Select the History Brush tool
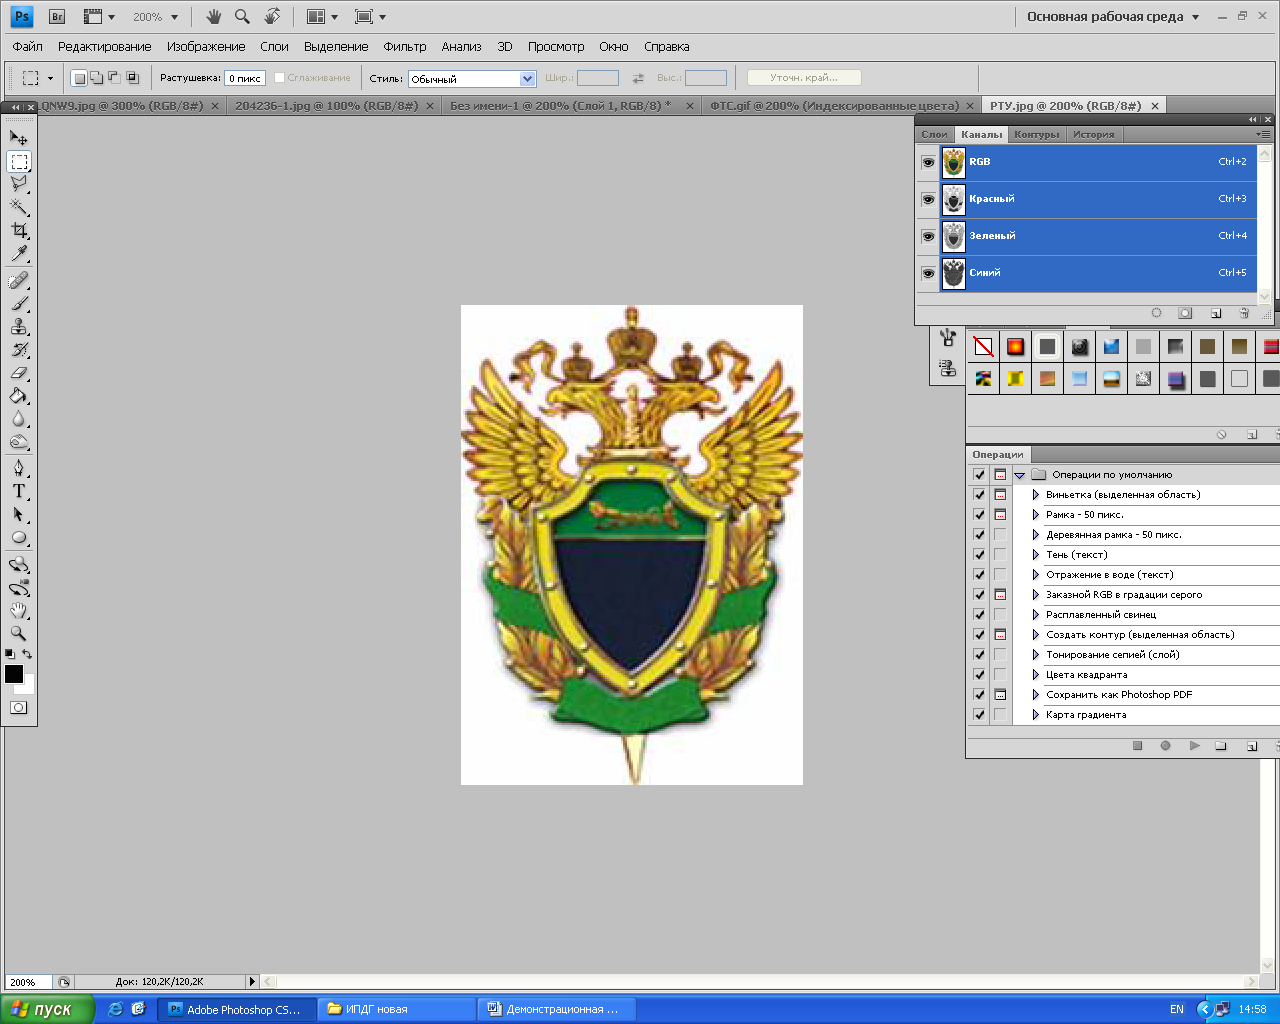The width and height of the screenshot is (1280, 1024). pyautogui.click(x=19, y=349)
